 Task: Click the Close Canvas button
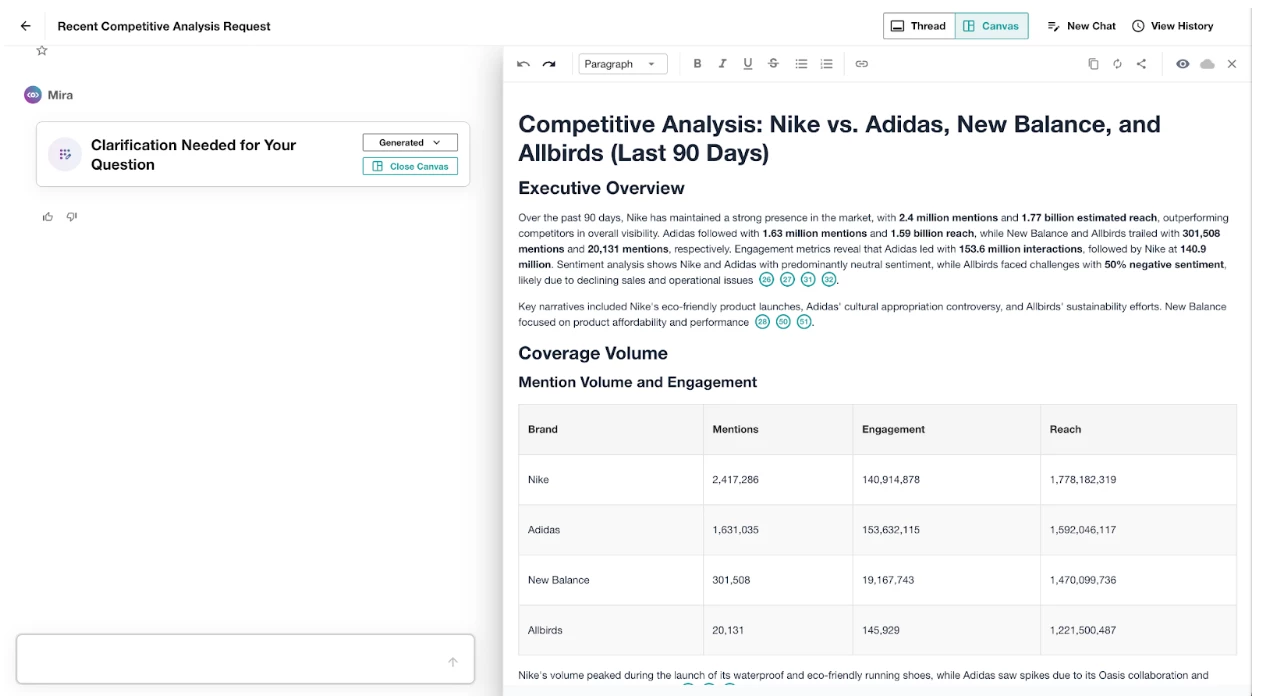coord(410,166)
